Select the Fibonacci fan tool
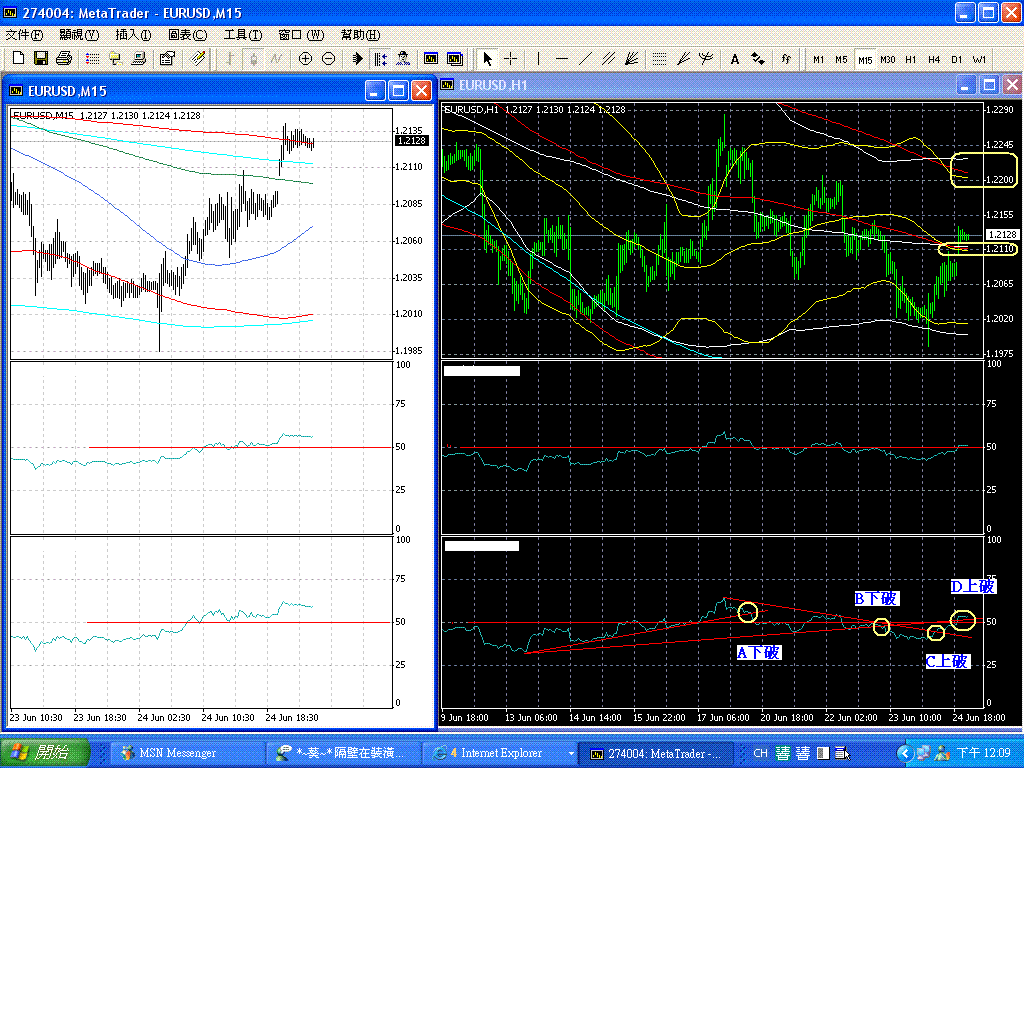 [683, 58]
